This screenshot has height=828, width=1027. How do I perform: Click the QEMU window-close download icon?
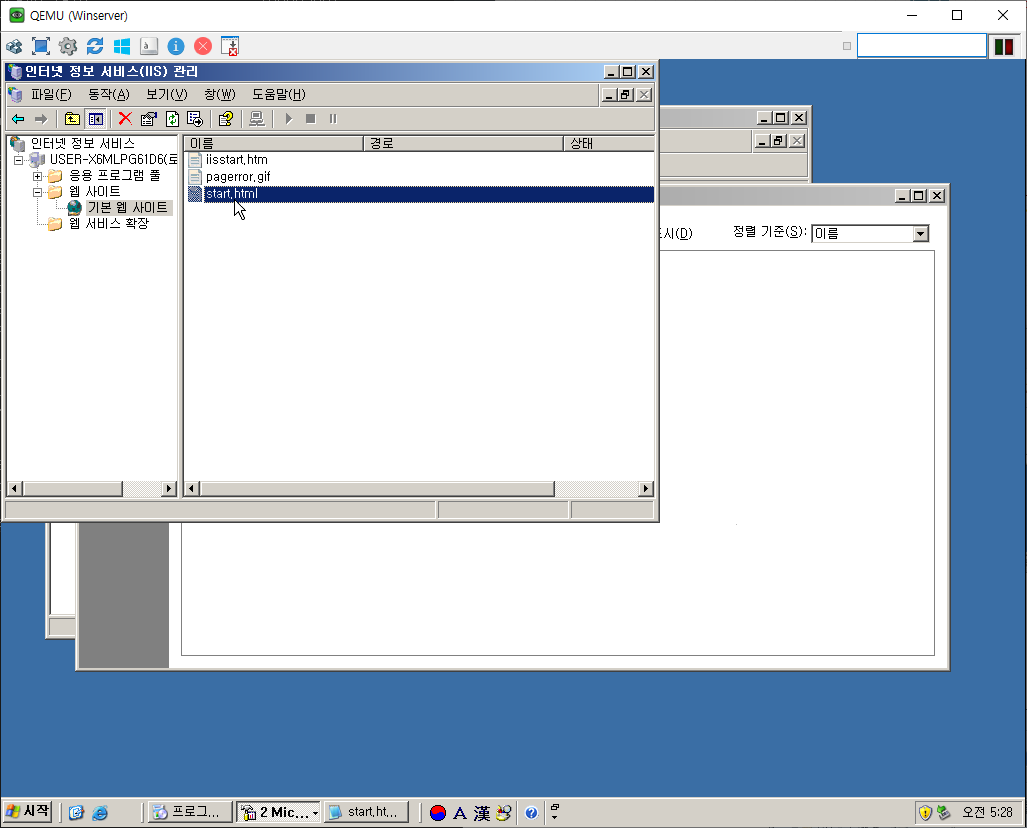click(x=230, y=46)
